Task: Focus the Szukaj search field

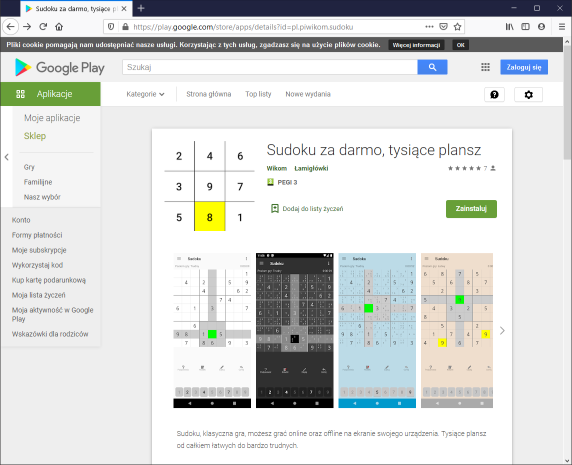Action: point(270,67)
